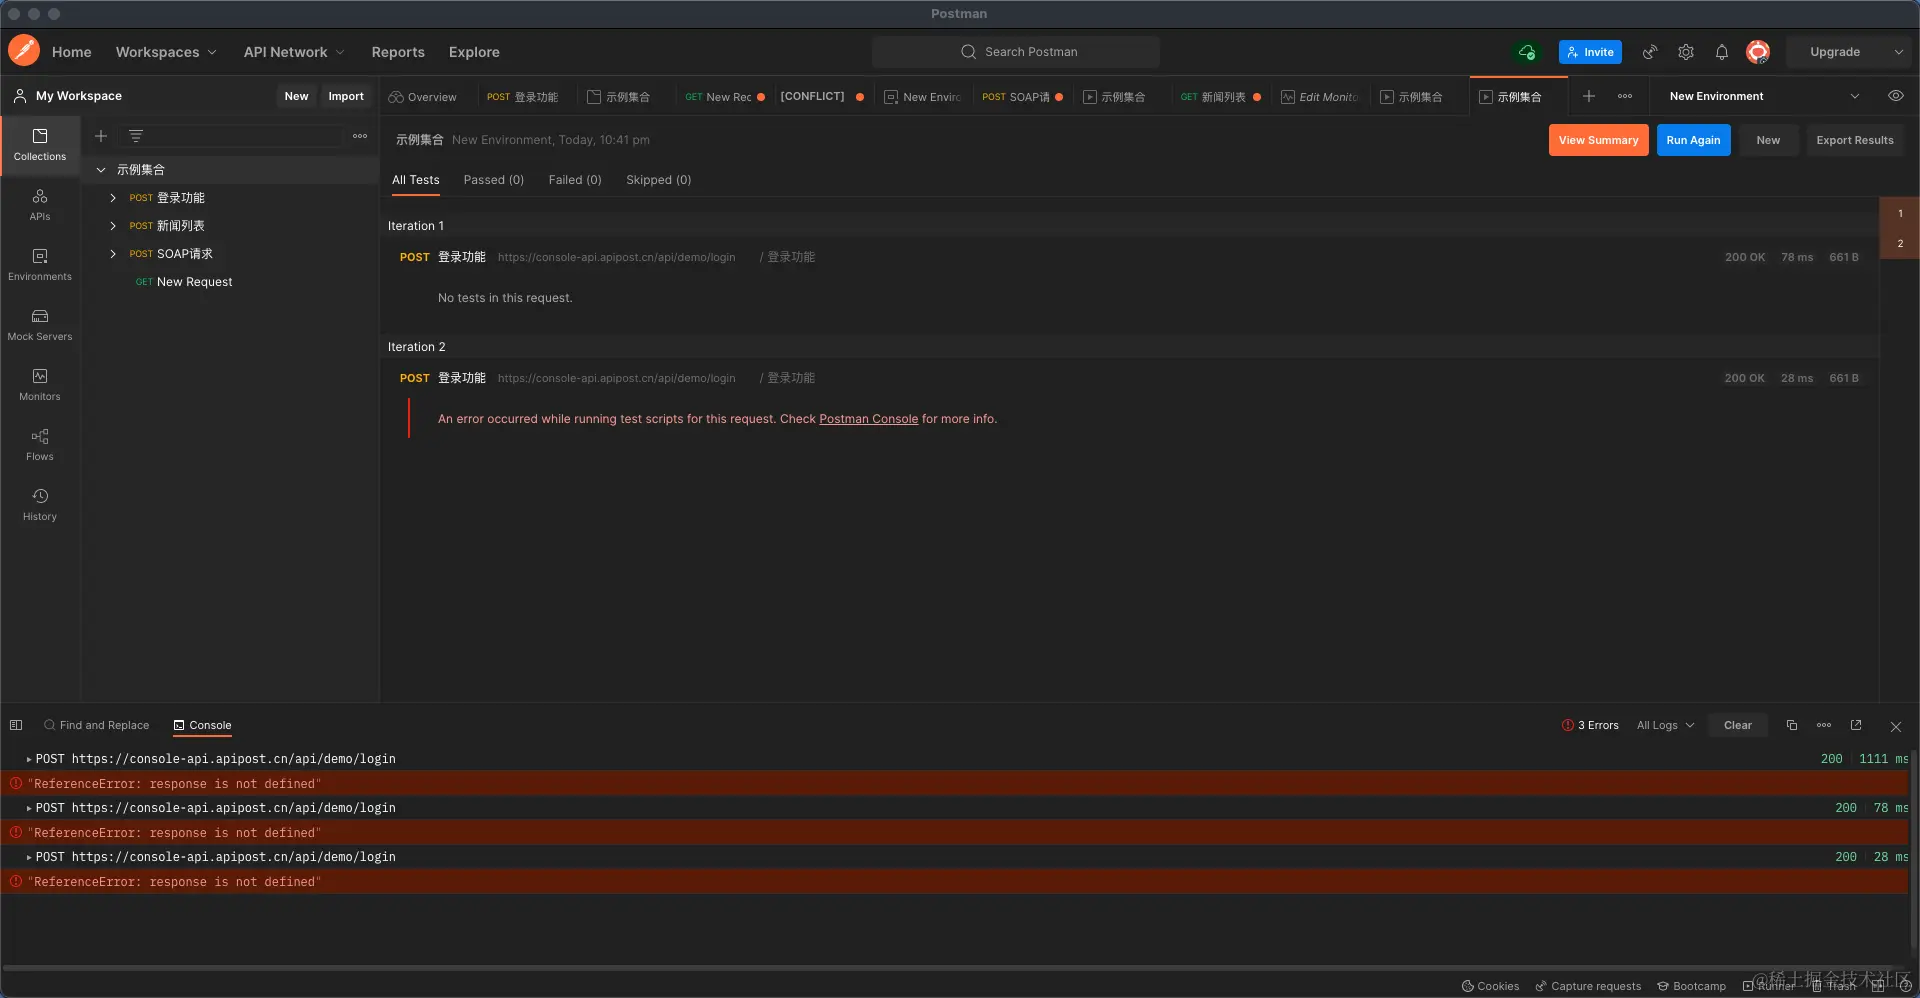The height and width of the screenshot is (998, 1920).
Task: Open the Collections sidebar panel
Action: (x=40, y=145)
